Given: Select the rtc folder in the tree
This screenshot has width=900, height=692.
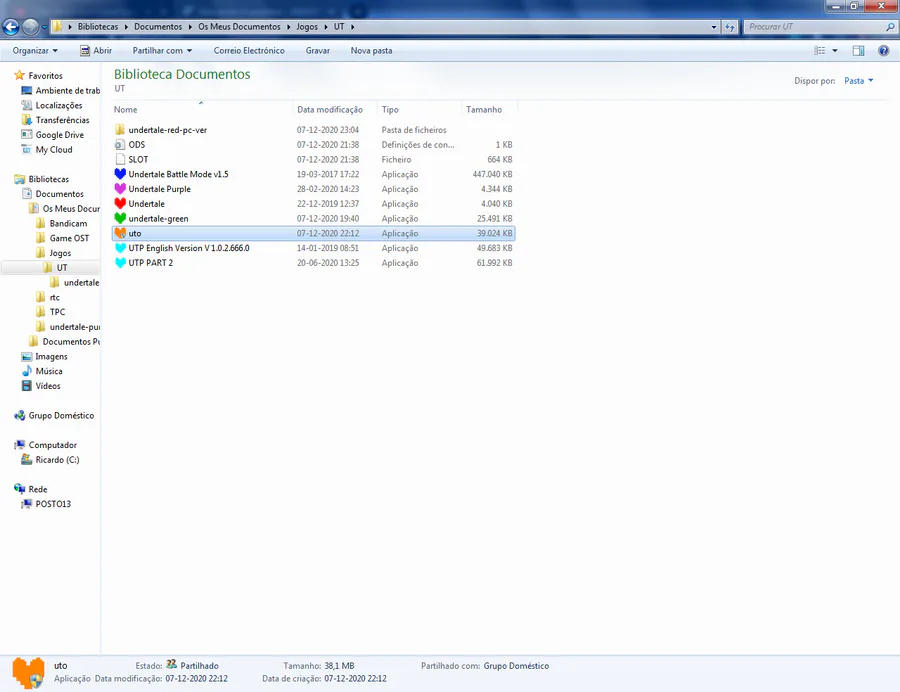Looking at the screenshot, I should tap(48, 297).
